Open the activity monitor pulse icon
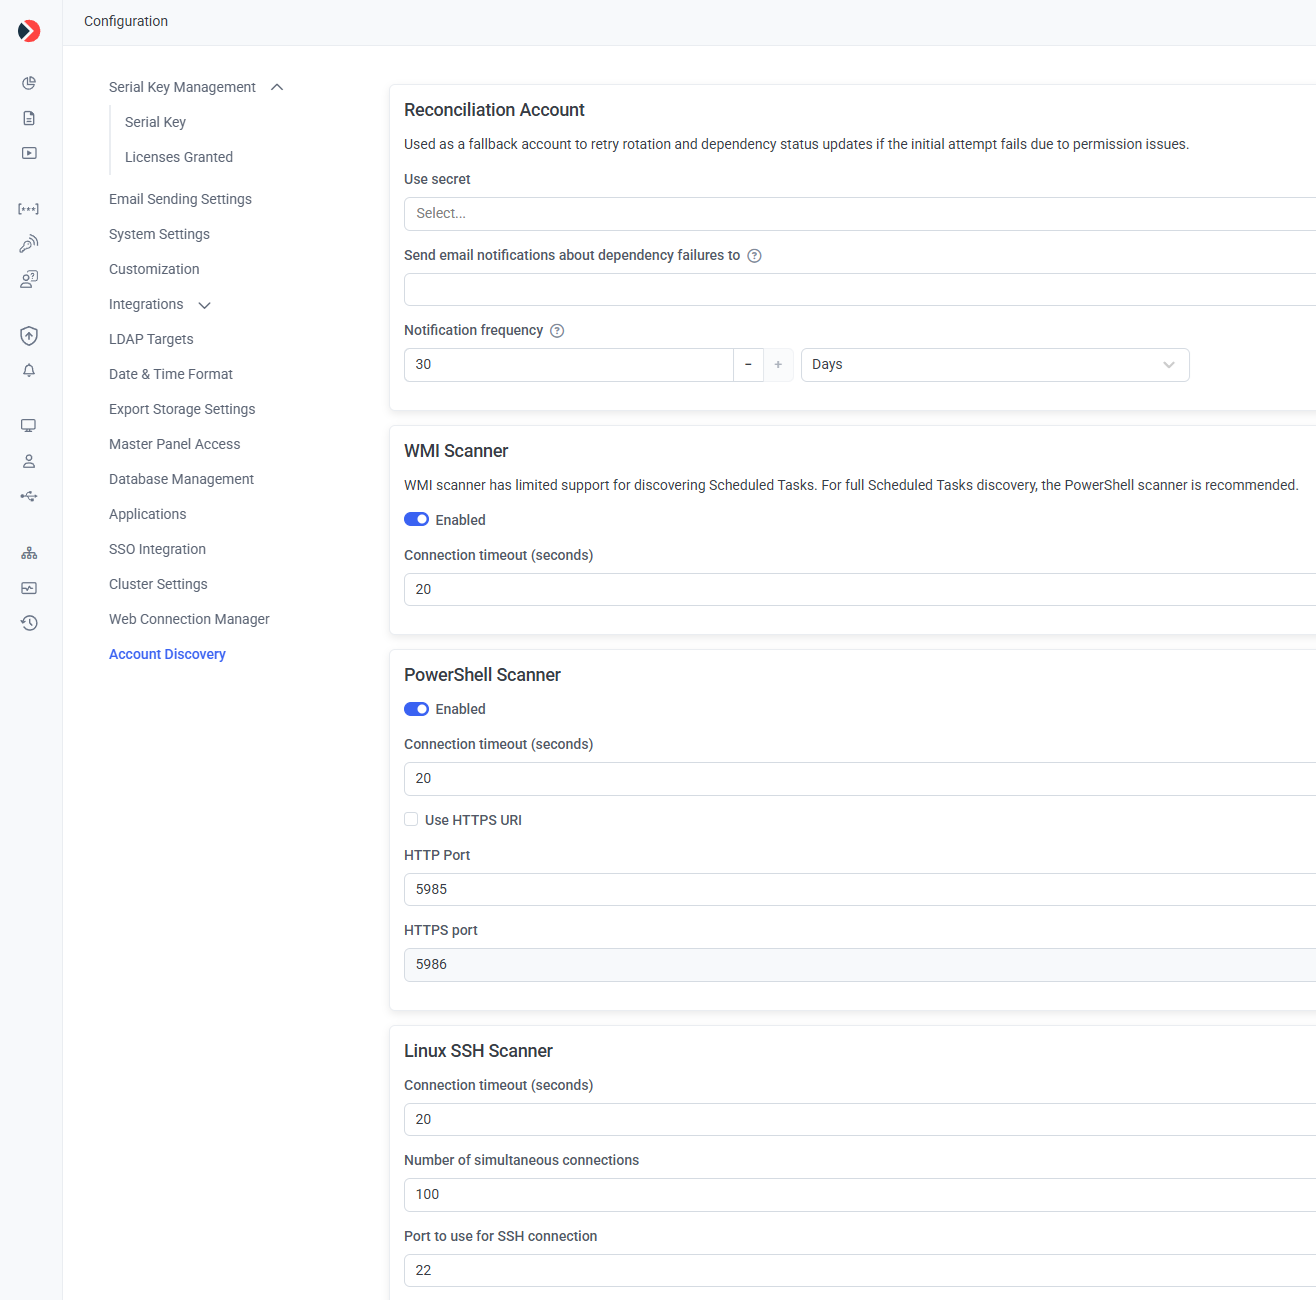 [29, 588]
